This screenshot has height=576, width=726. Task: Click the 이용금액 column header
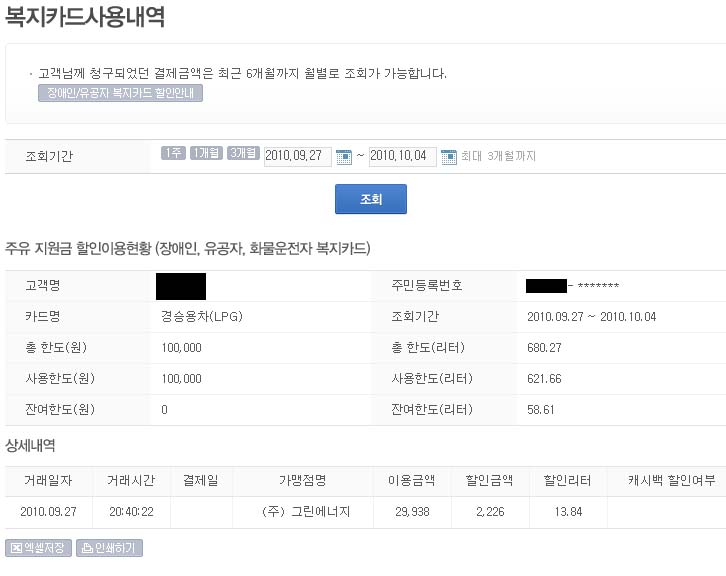click(x=412, y=481)
